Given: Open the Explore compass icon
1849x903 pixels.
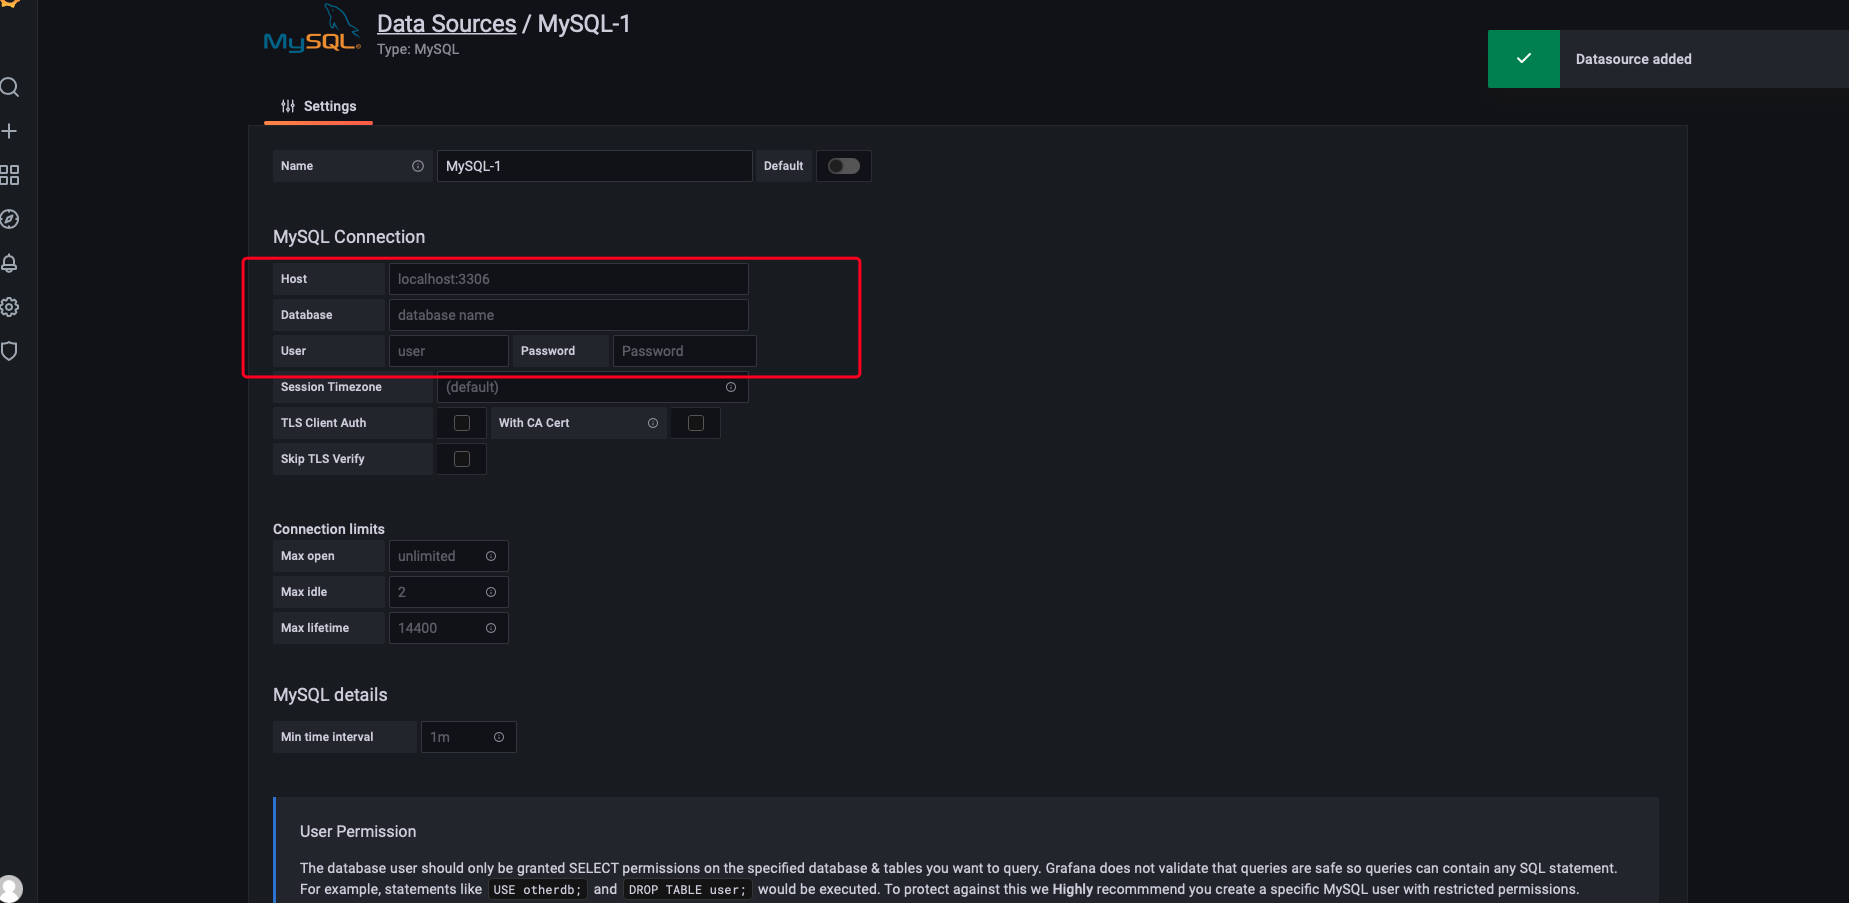Looking at the screenshot, I should tap(10, 219).
